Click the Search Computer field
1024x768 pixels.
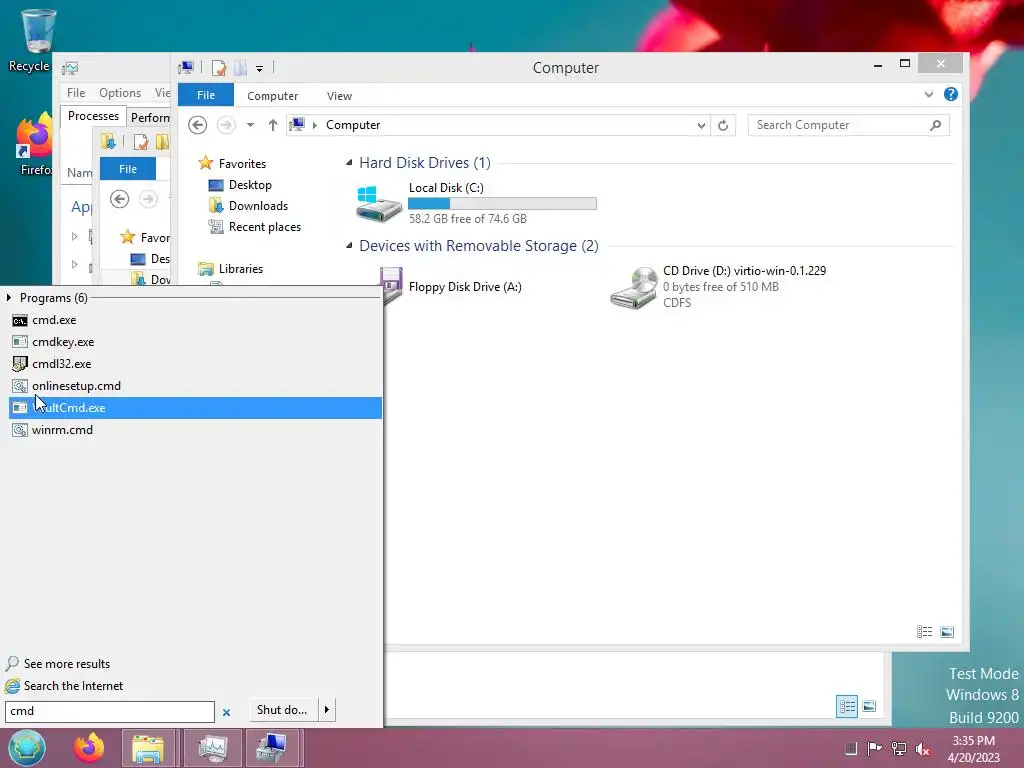tap(848, 125)
